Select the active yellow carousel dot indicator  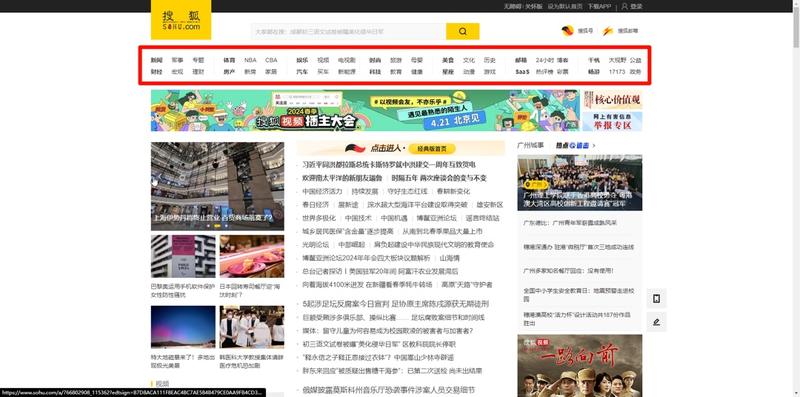click(x=218, y=226)
